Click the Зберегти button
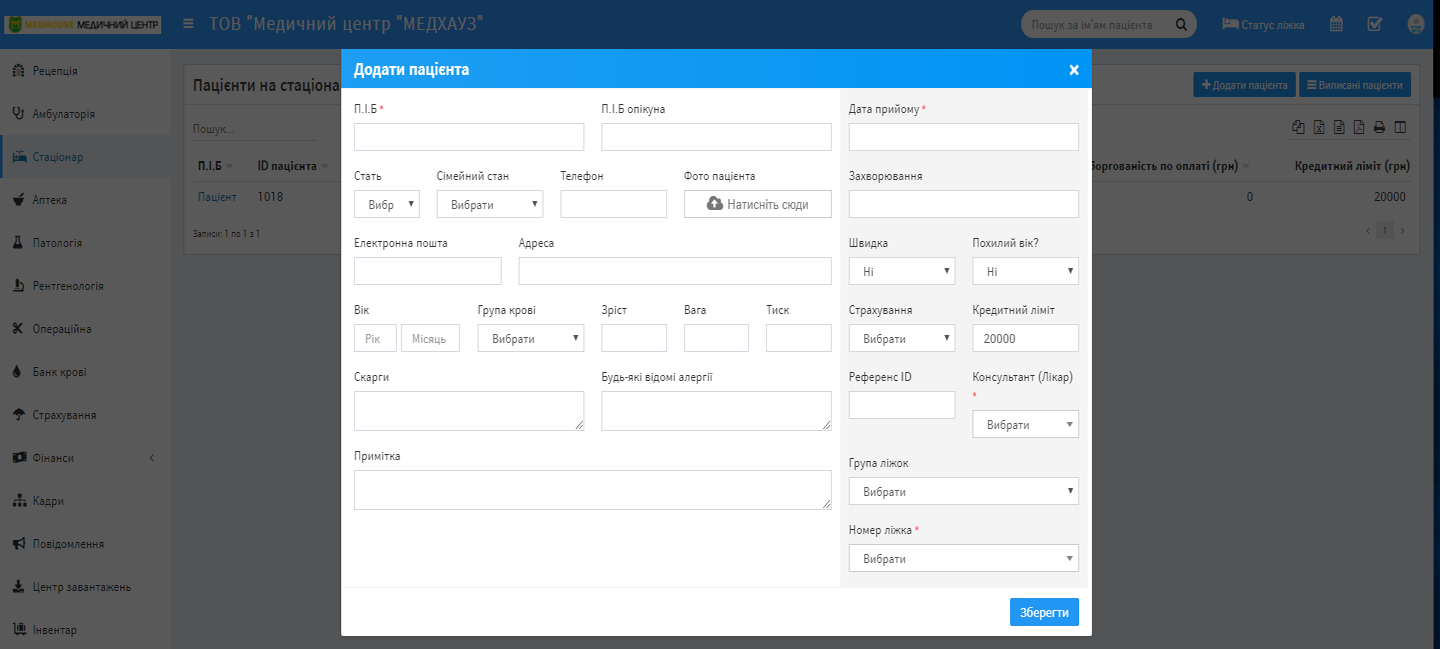The width and height of the screenshot is (1440, 649). (1044, 612)
